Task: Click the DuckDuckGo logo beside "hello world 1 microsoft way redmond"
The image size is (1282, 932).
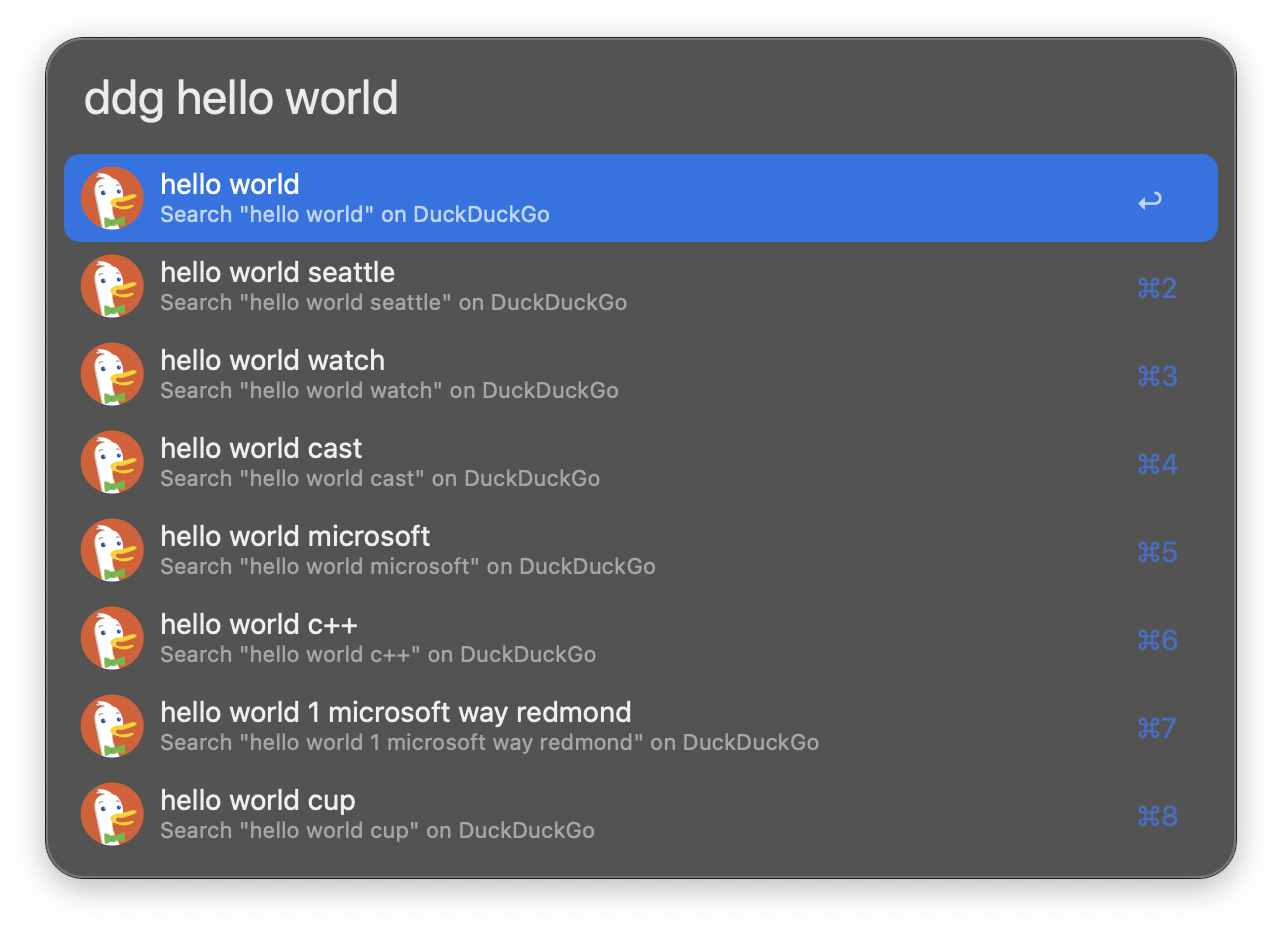Action: [112, 726]
